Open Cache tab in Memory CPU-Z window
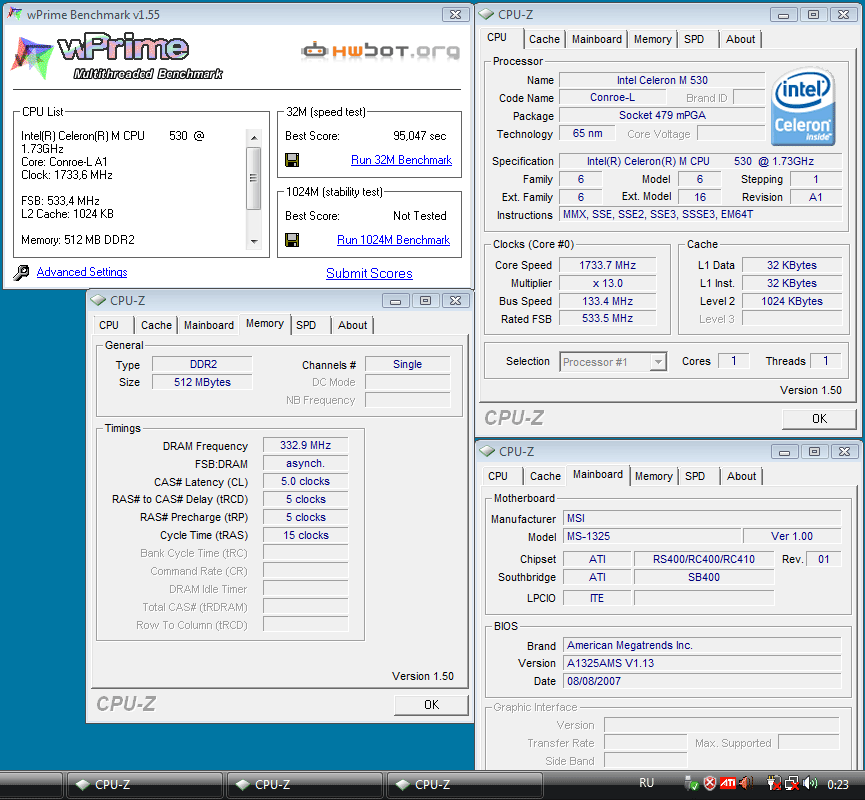 point(156,326)
